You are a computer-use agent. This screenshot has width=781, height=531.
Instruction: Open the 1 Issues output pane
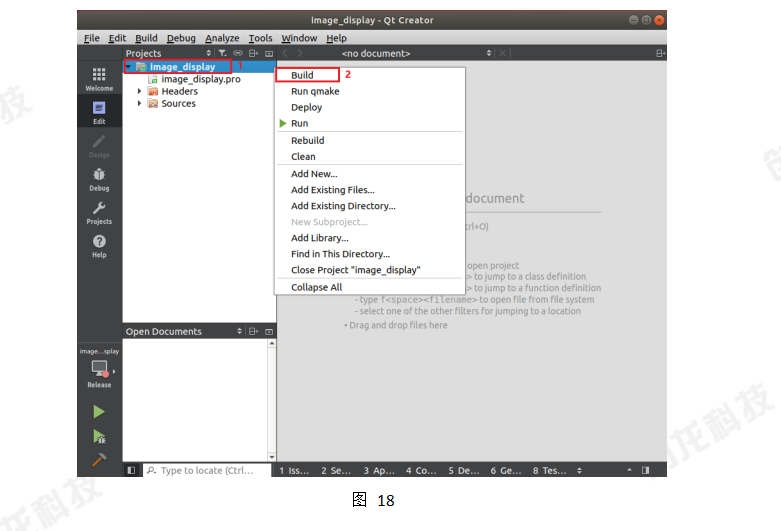tap(294, 470)
